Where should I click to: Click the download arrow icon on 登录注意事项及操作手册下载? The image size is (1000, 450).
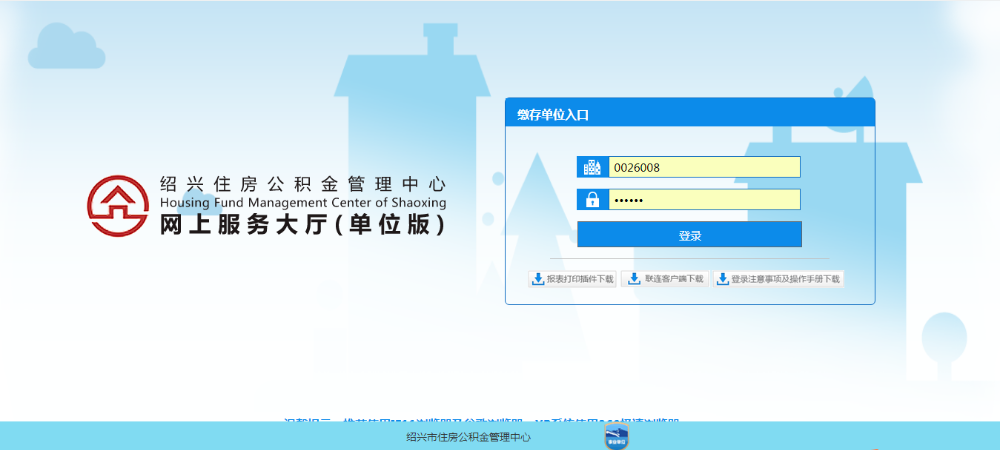click(722, 279)
